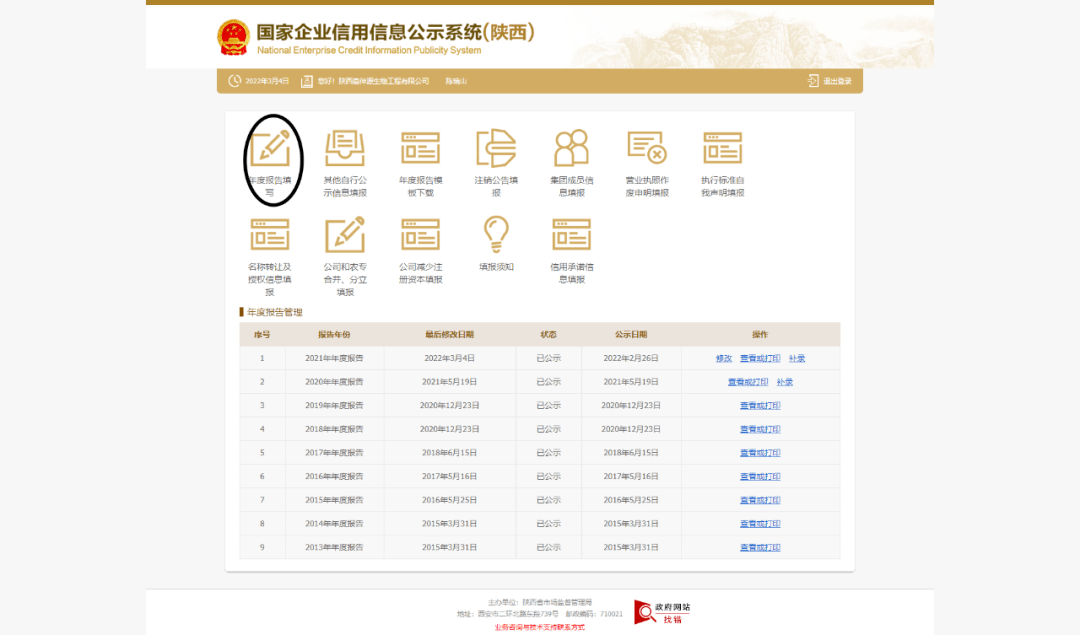Click 查看或打印 for the 2014年年度报告
Screen dimensions: 1080x635
point(760,523)
